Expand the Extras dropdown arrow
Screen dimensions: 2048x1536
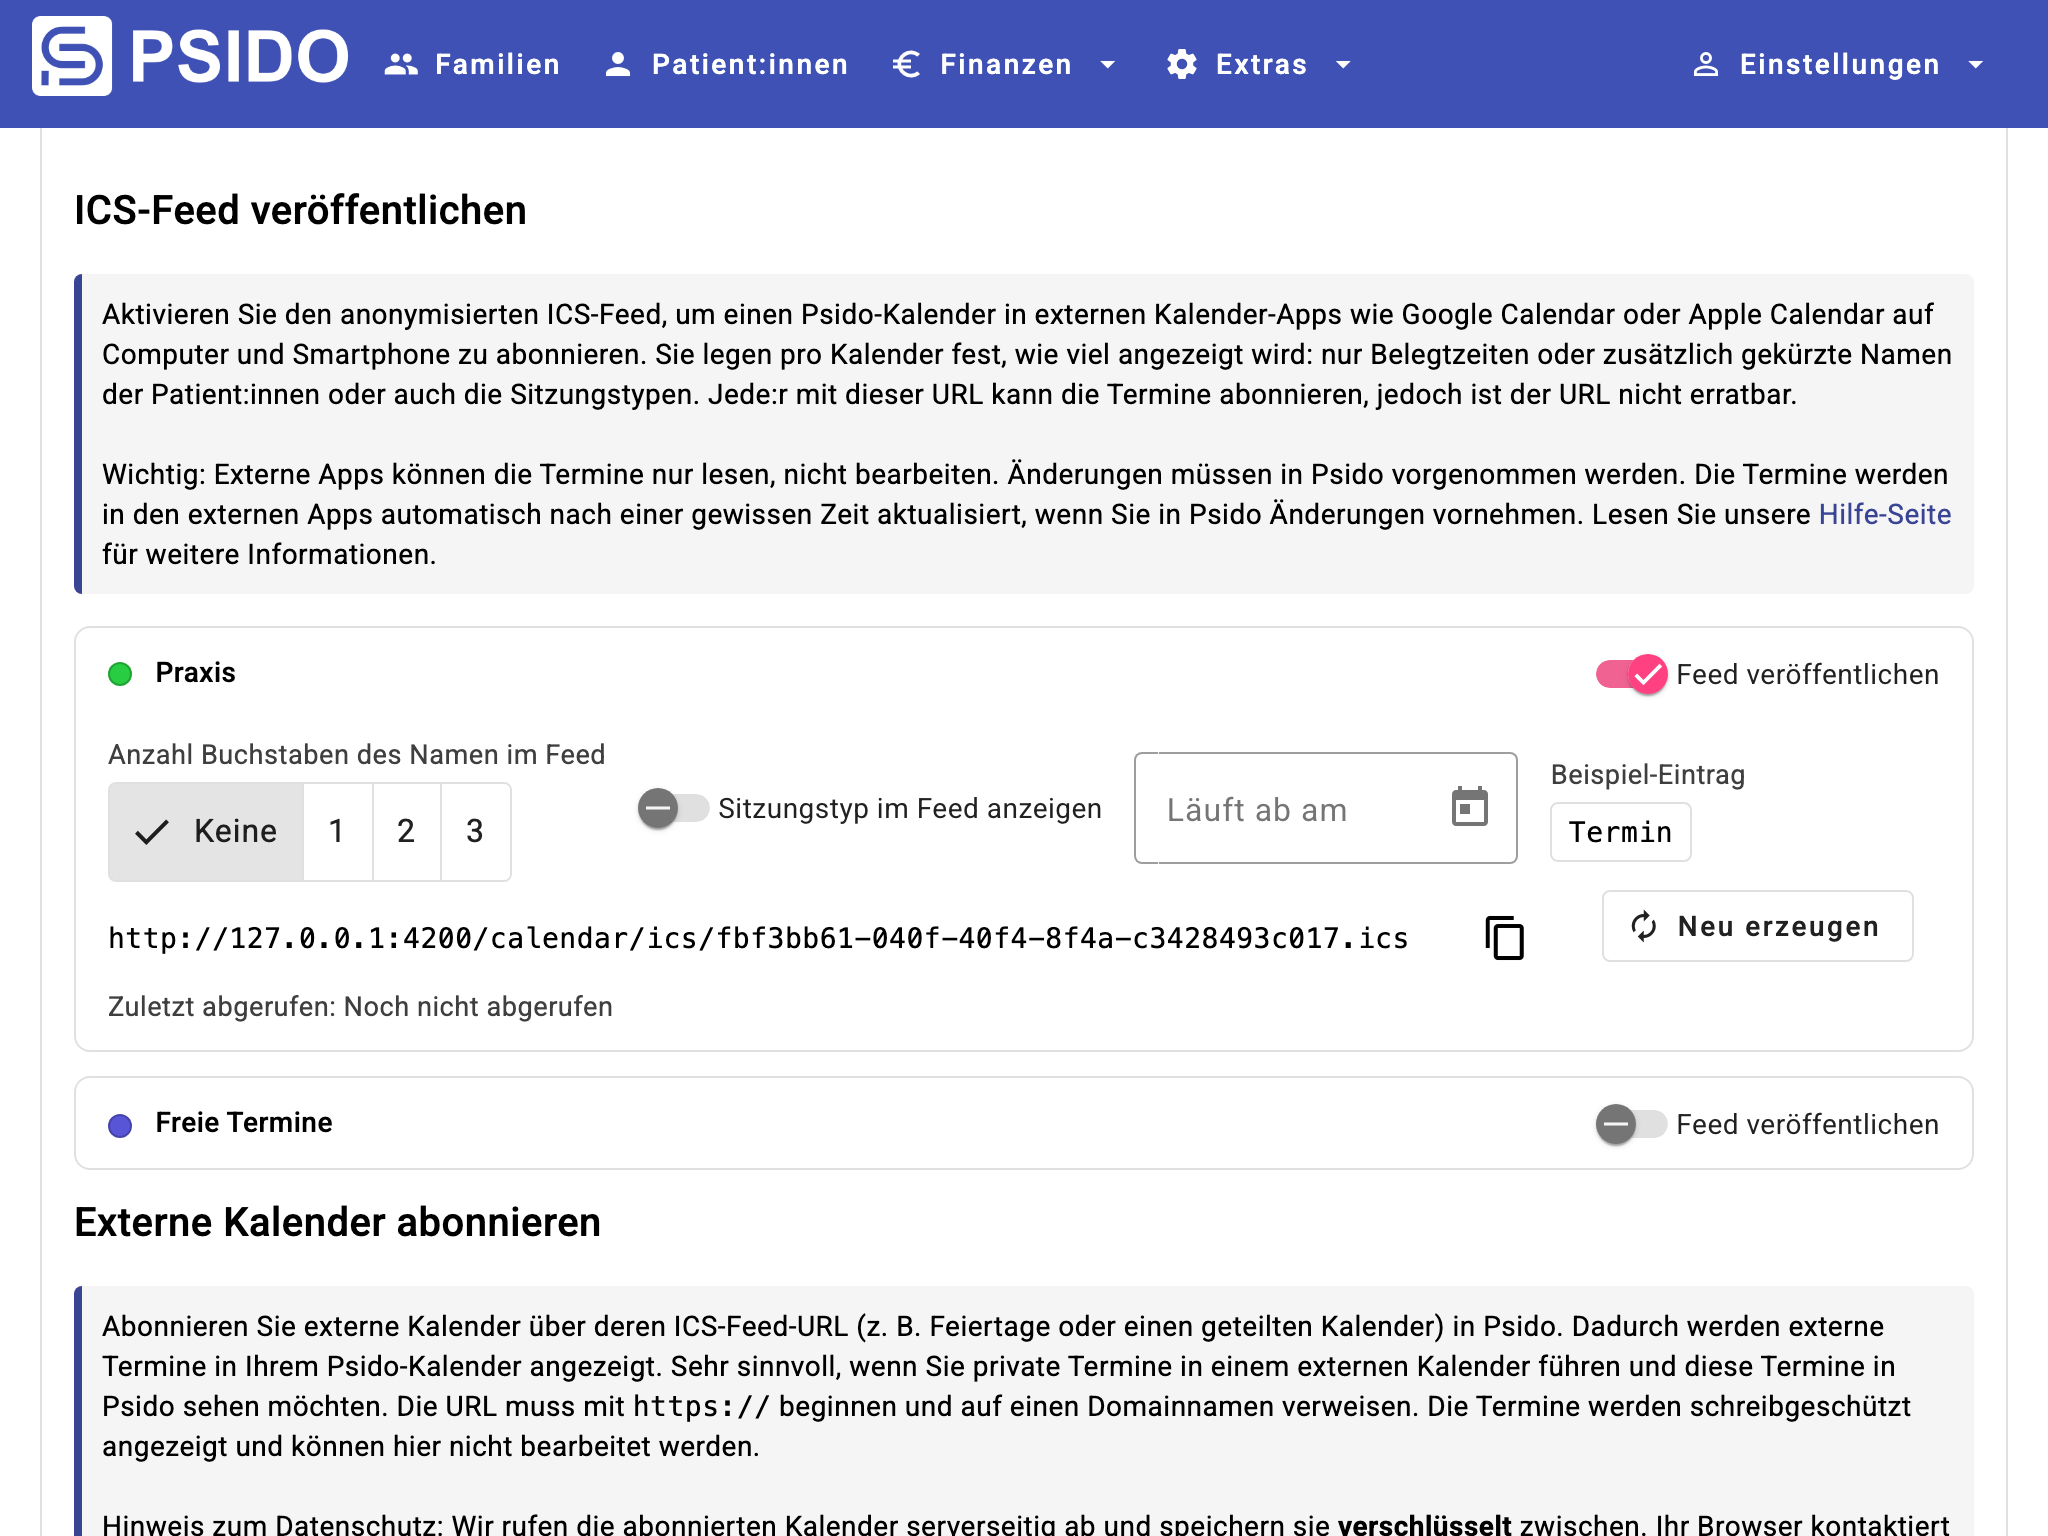tap(1343, 65)
